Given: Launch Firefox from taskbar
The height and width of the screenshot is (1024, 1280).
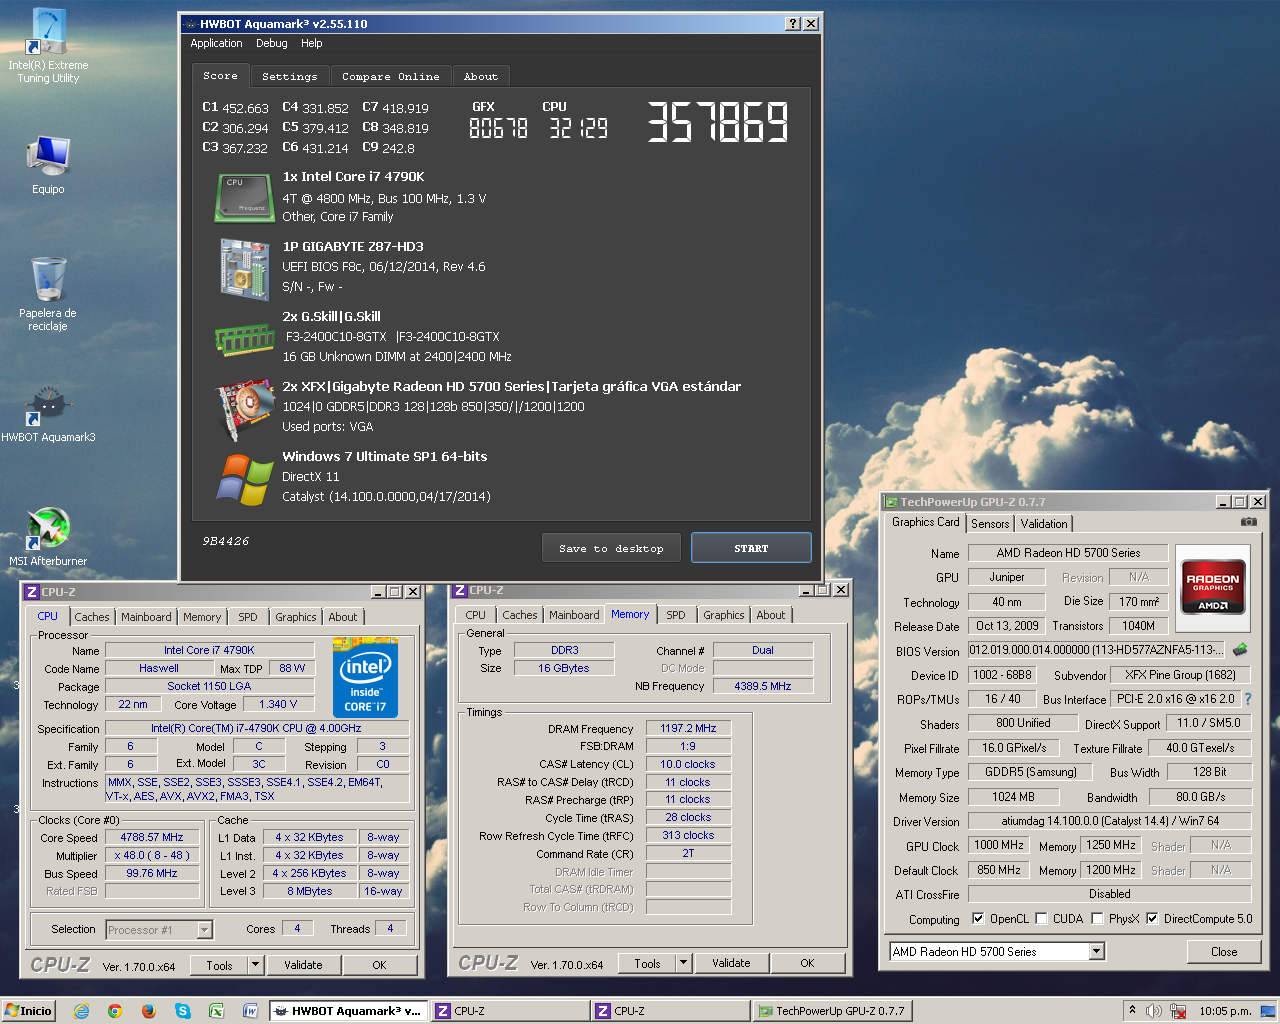Looking at the screenshot, I should coord(149,1011).
